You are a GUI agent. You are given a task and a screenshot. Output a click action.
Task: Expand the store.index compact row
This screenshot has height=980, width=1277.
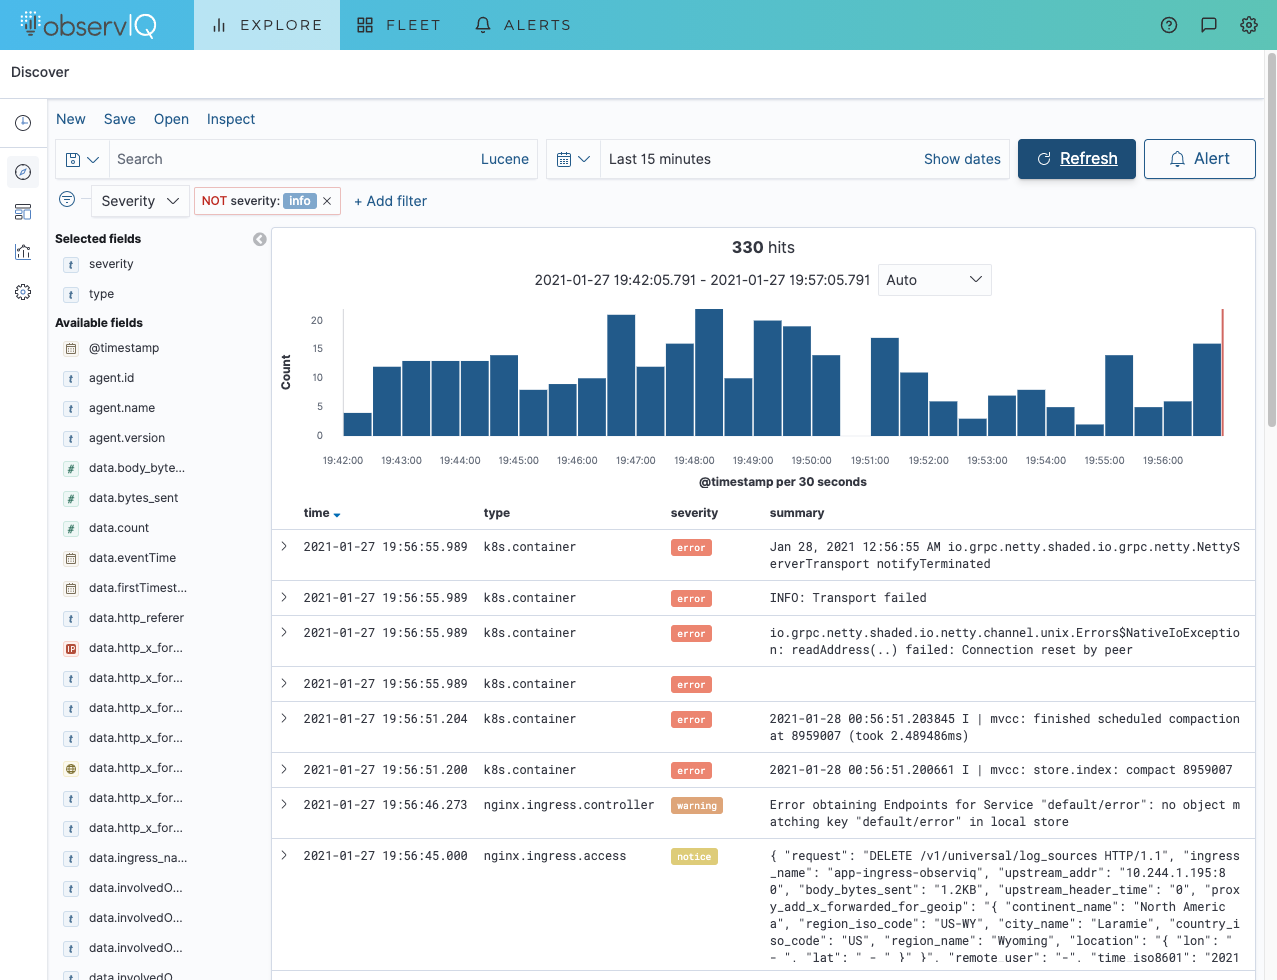tap(284, 769)
